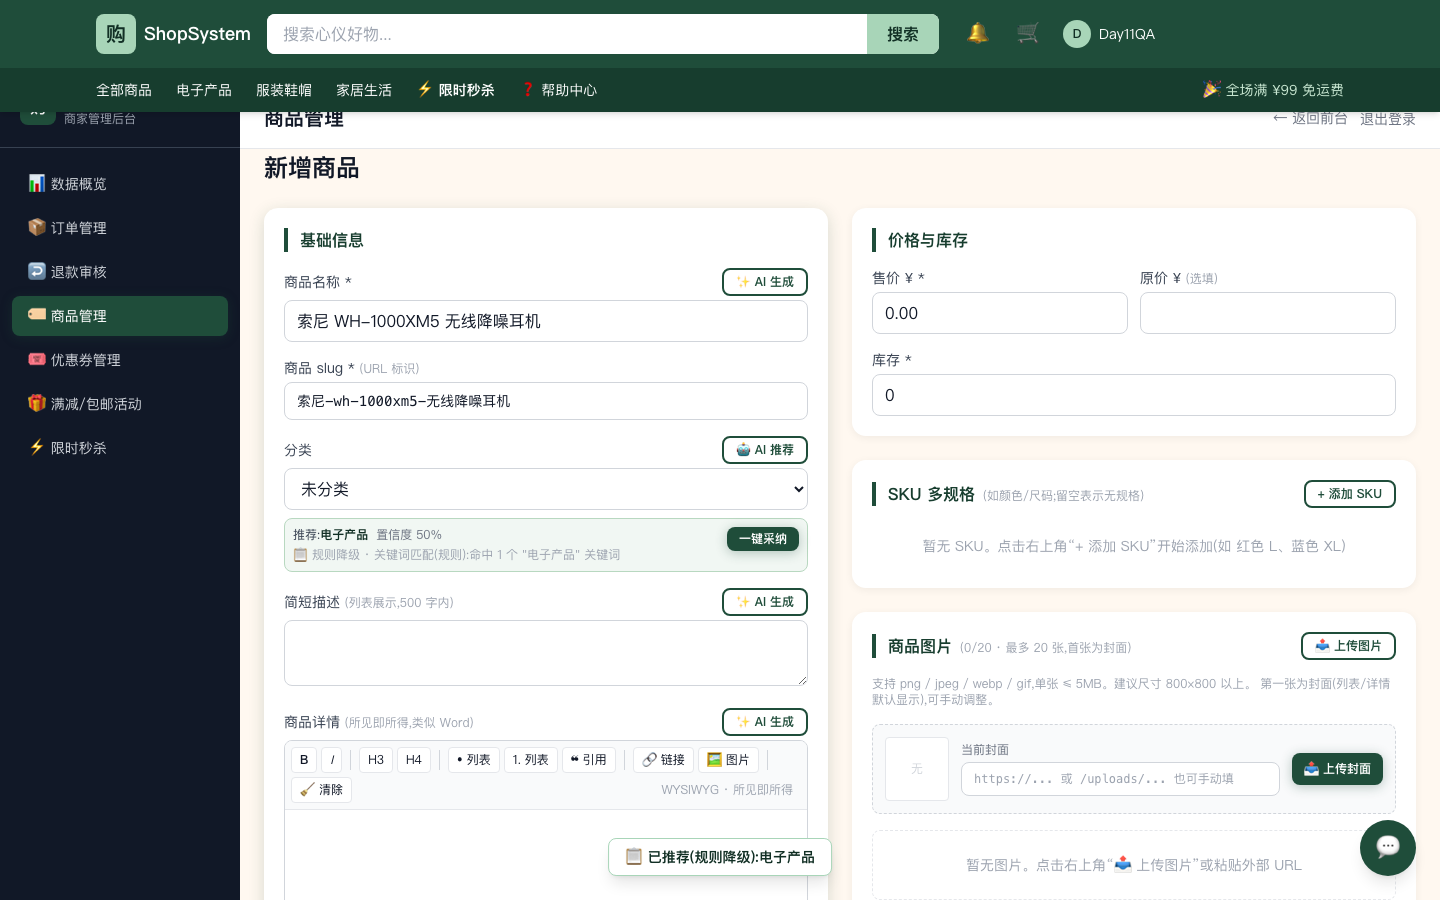Open the 电子产品 category
The height and width of the screenshot is (900, 1440).
pyautogui.click(x=204, y=90)
